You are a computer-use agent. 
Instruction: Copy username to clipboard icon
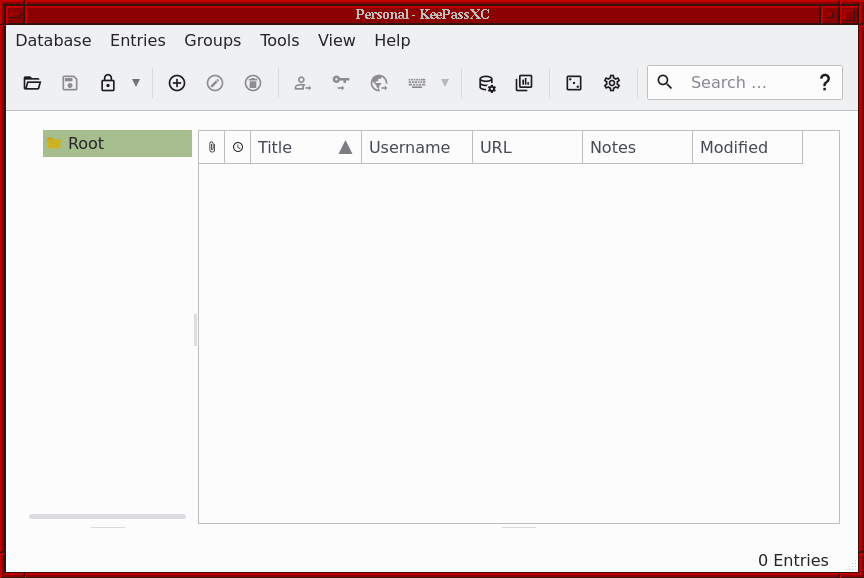point(303,83)
